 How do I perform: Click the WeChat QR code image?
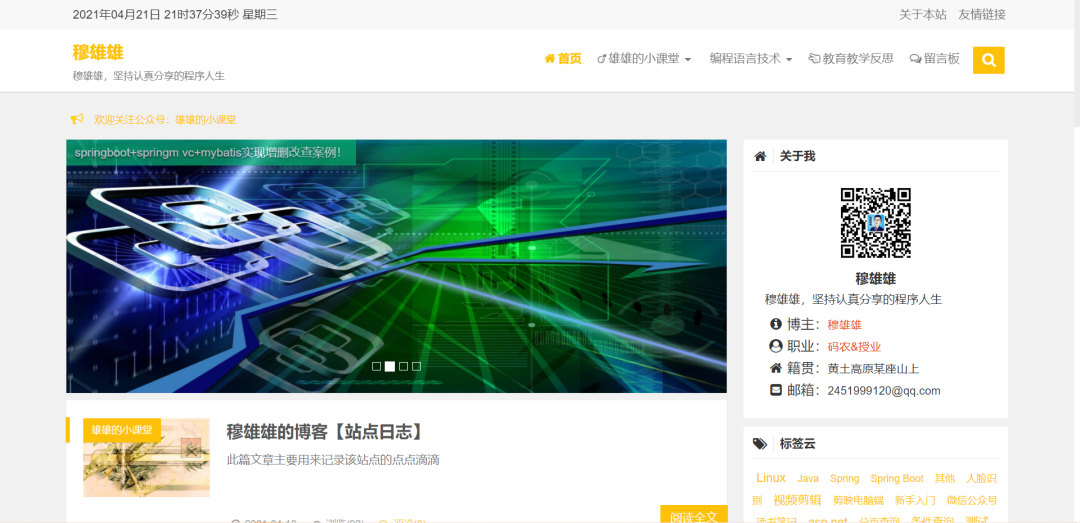click(875, 223)
